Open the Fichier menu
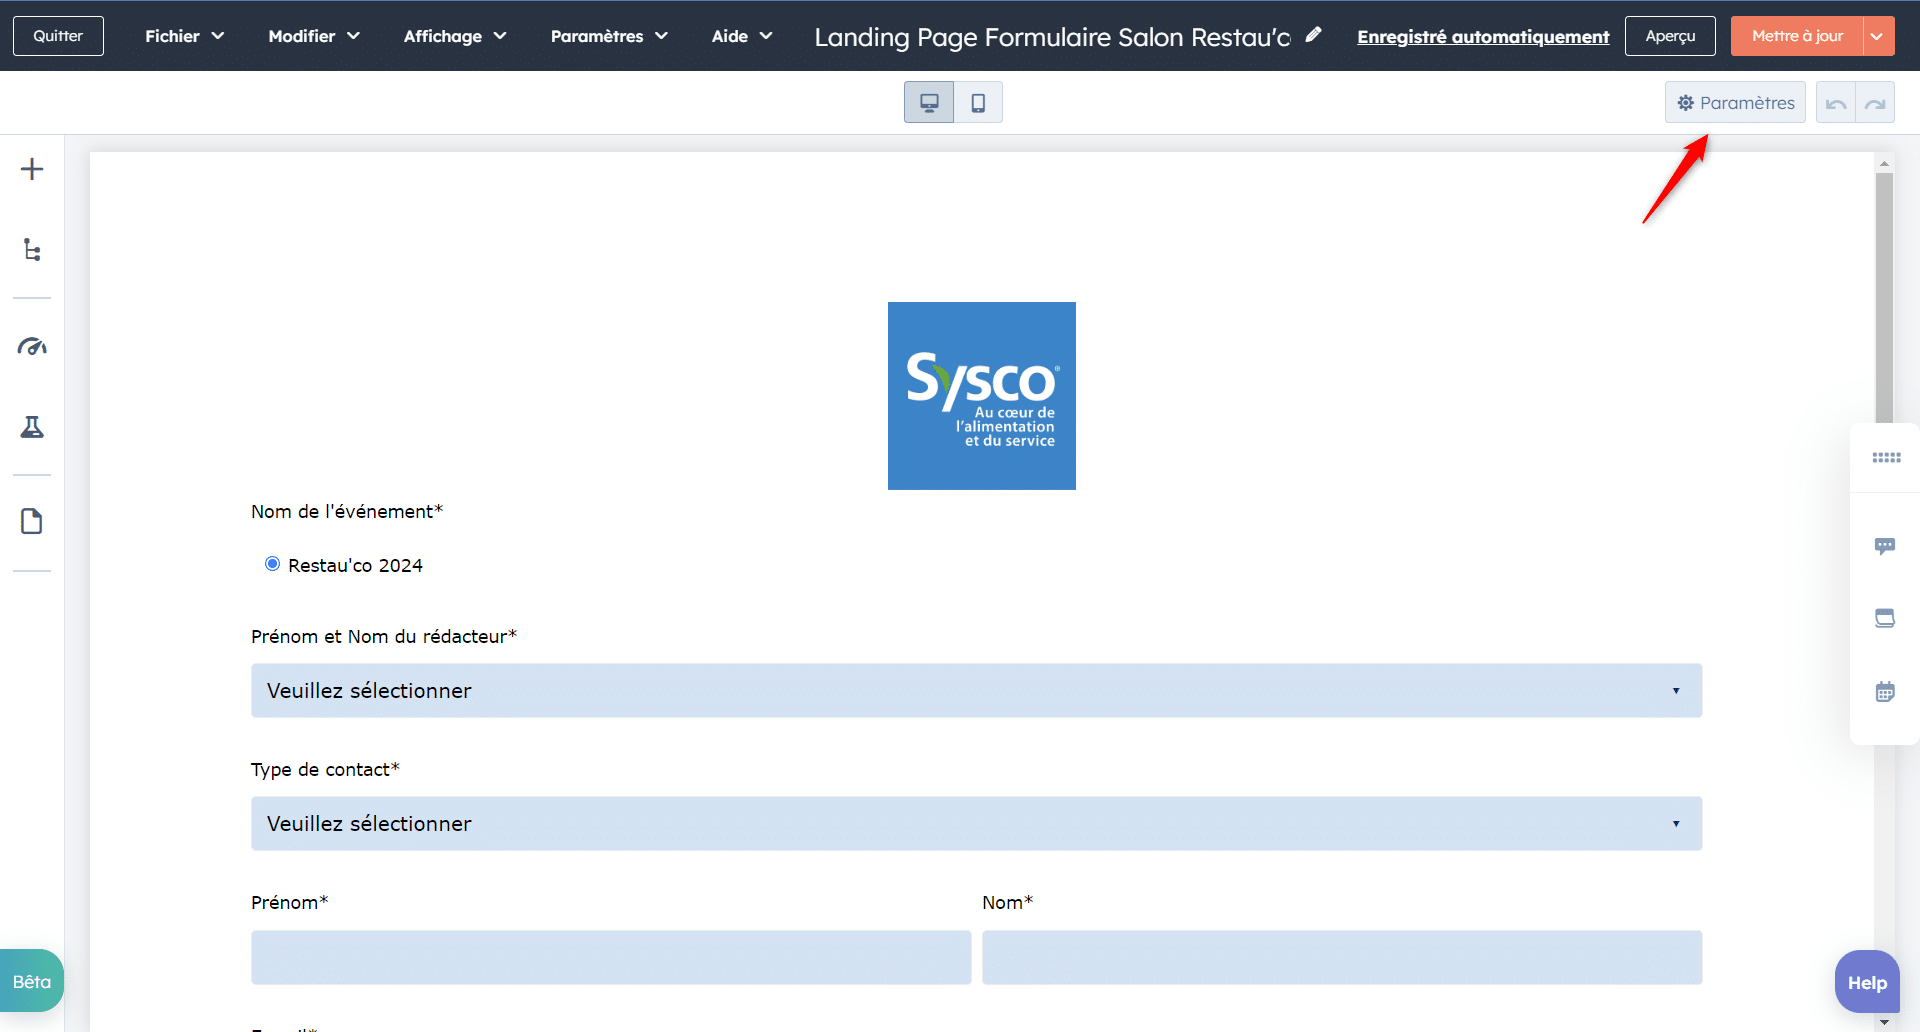The width and height of the screenshot is (1920, 1032). pyautogui.click(x=184, y=36)
